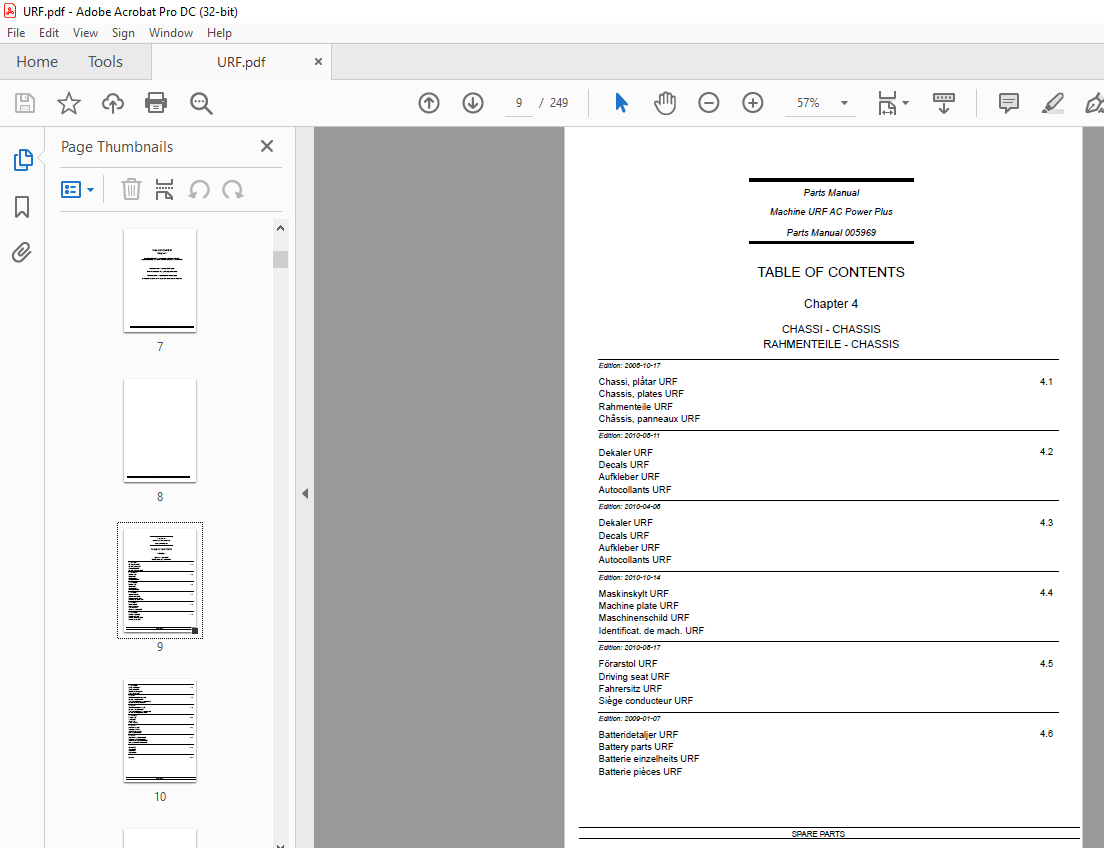Open the Bookmarks panel icon
The width and height of the screenshot is (1104, 848).
pos(22,206)
